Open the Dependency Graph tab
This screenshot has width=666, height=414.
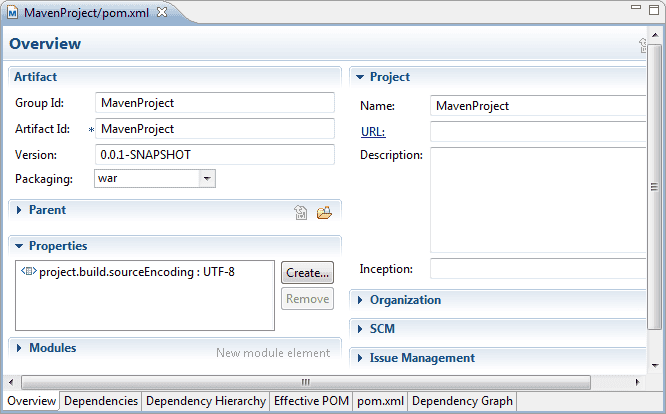pos(462,401)
